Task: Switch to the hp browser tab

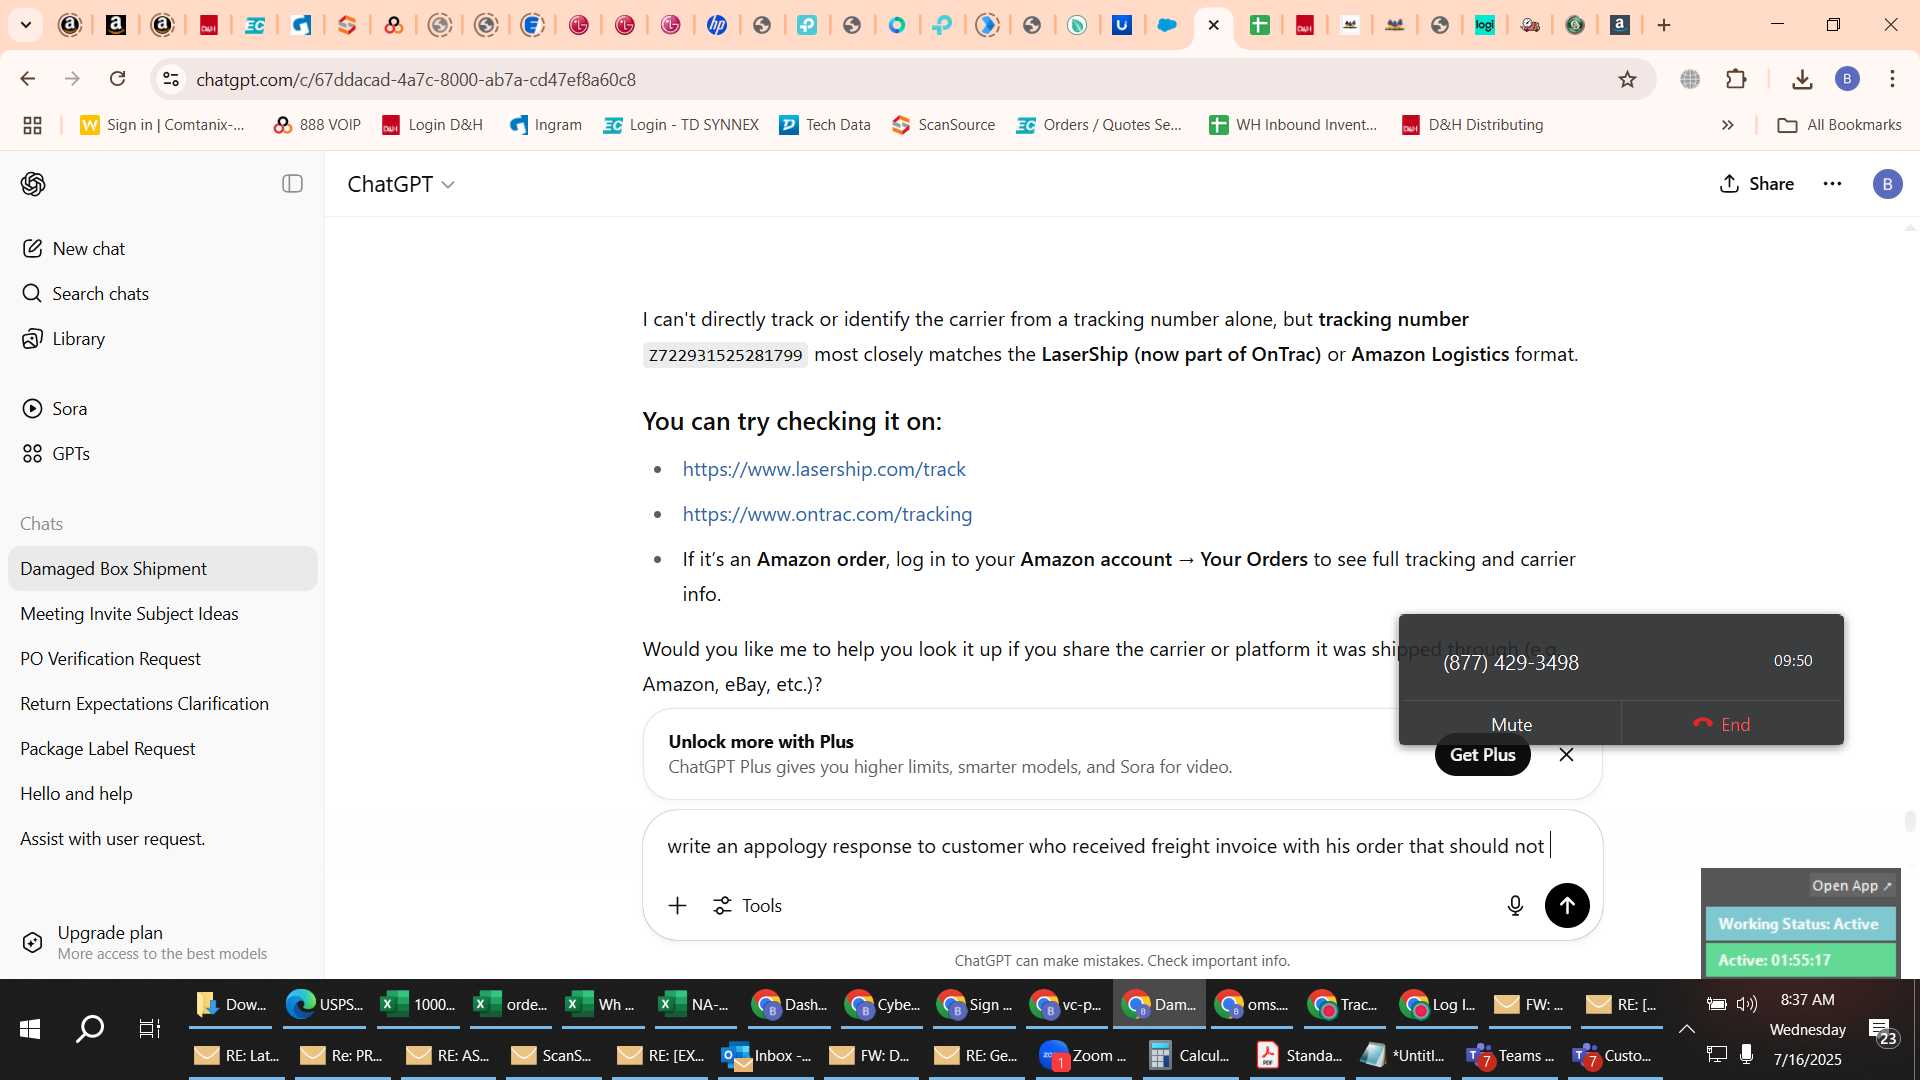Action: (x=717, y=25)
